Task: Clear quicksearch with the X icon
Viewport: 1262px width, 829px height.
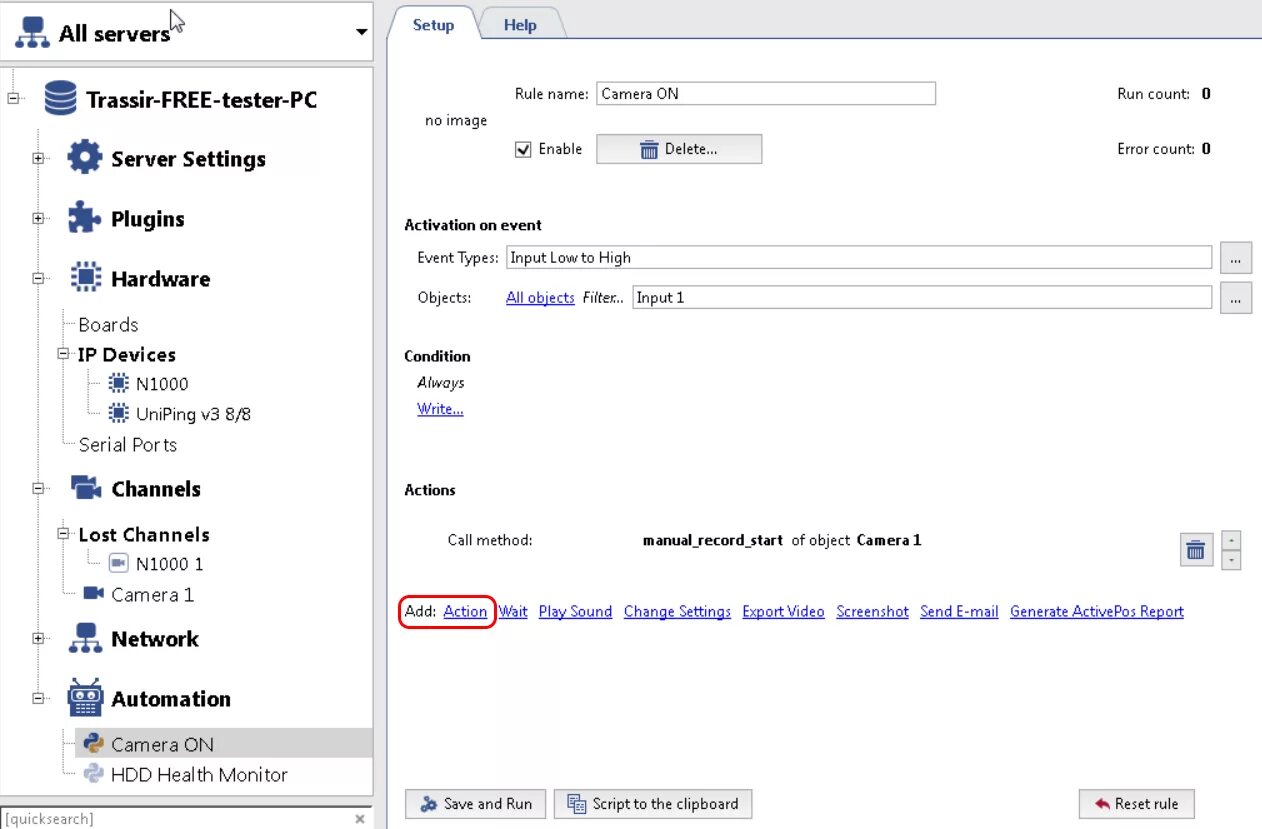Action: tap(360, 819)
